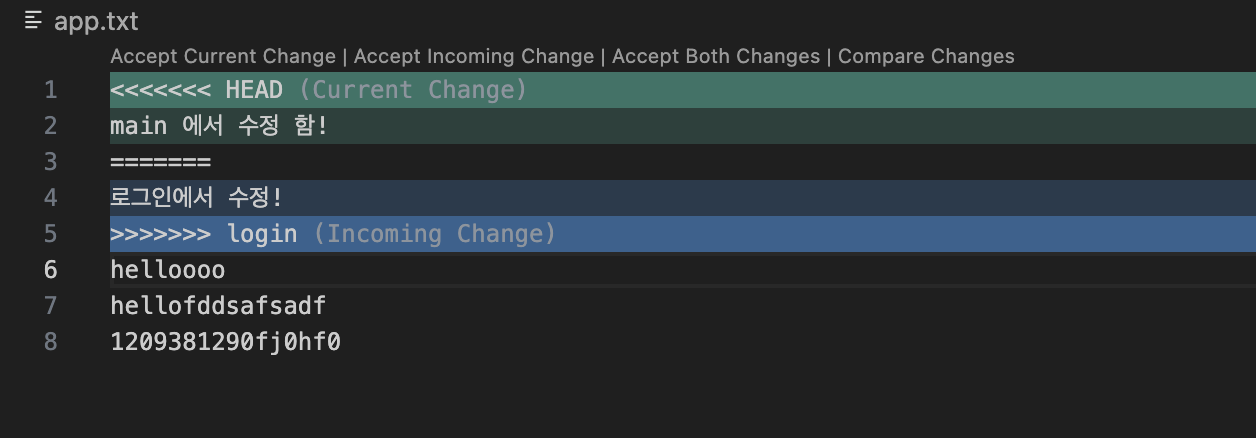Click the file icon beside app.txt
The height and width of the screenshot is (438, 1256).
coord(34,21)
